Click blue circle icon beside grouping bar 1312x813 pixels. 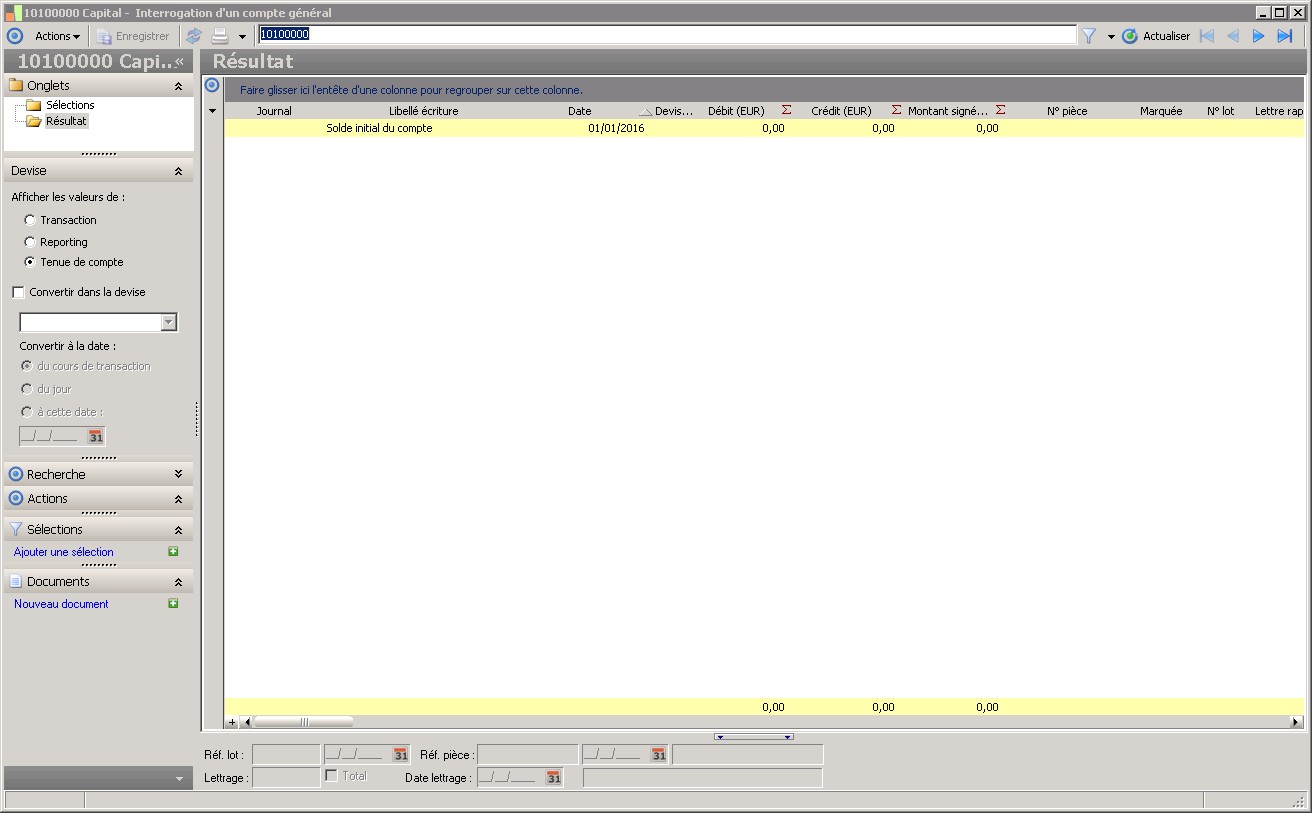click(211, 85)
